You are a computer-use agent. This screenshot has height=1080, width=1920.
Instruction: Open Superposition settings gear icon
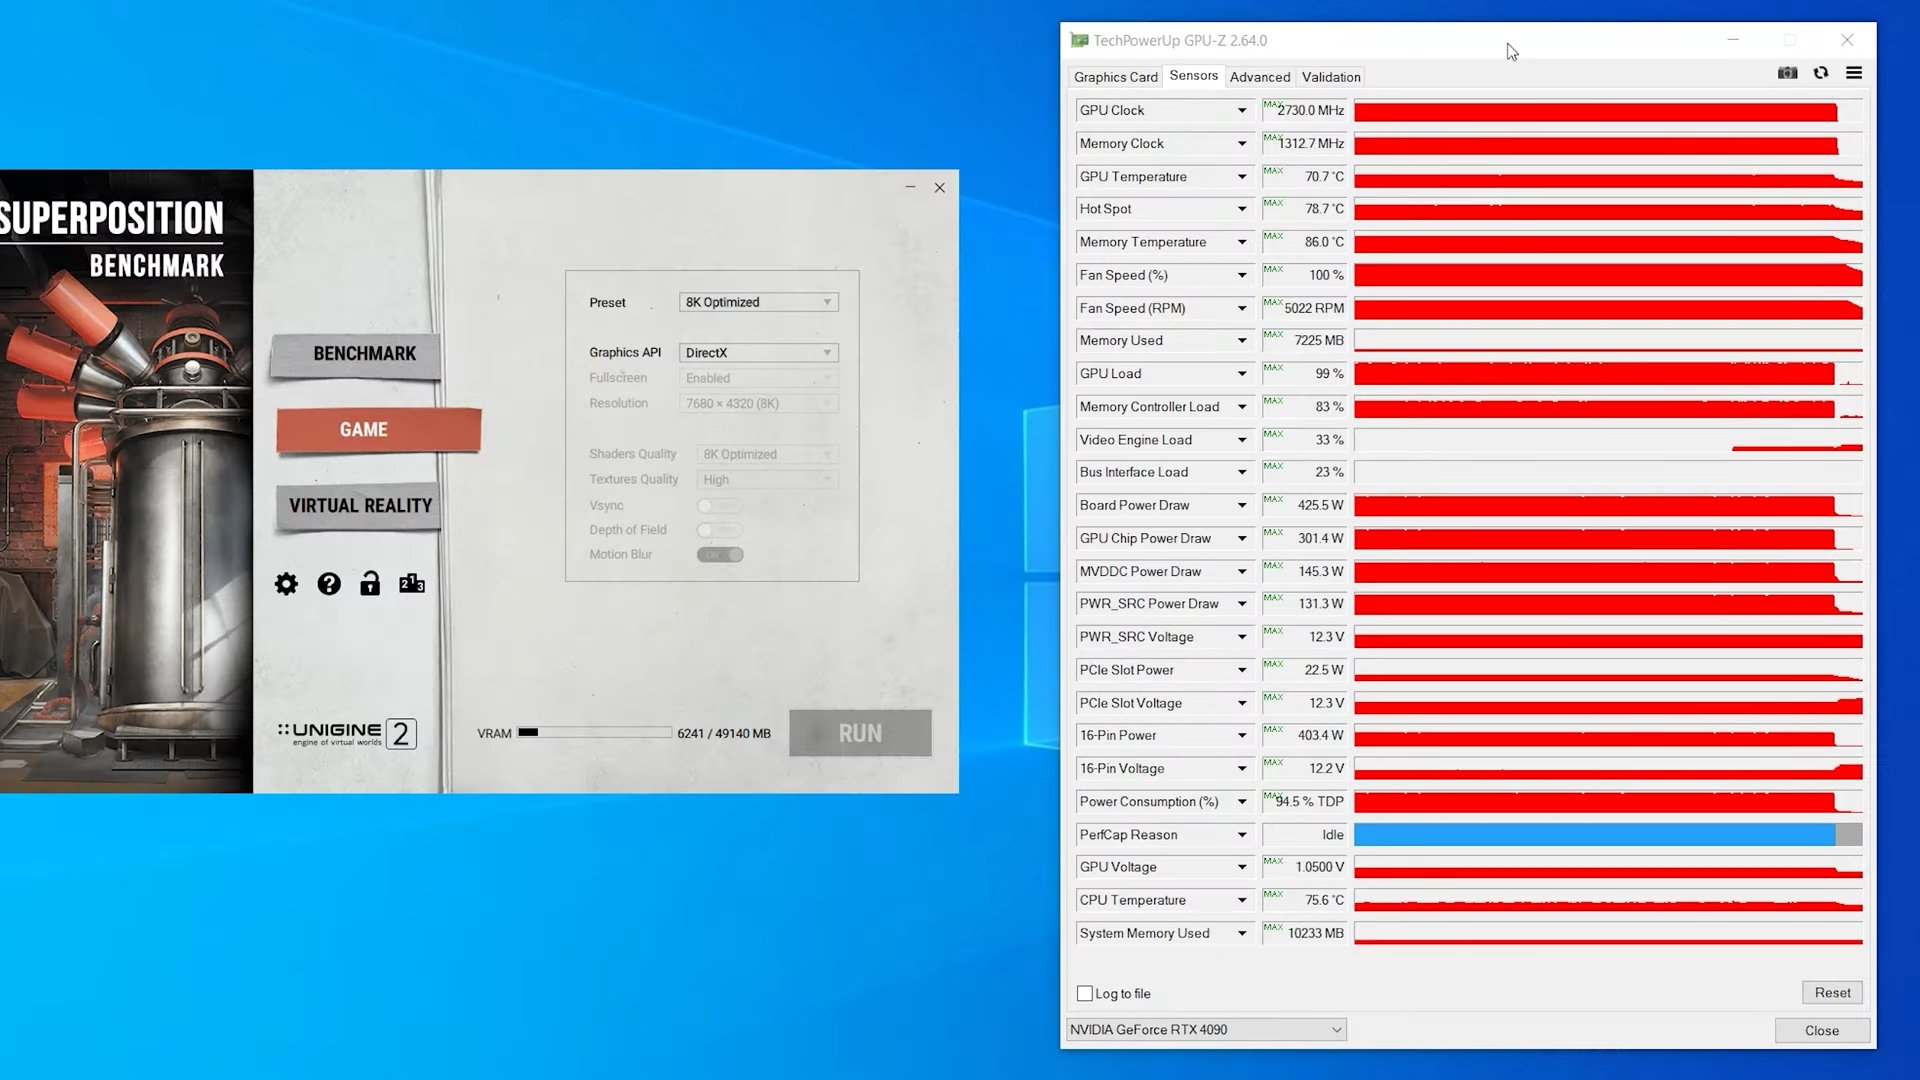click(x=286, y=584)
